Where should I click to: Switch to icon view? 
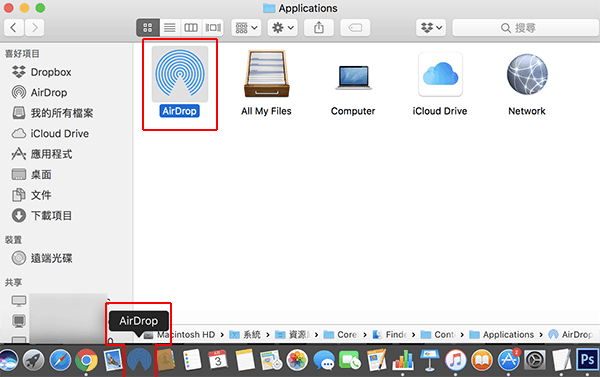(x=148, y=28)
